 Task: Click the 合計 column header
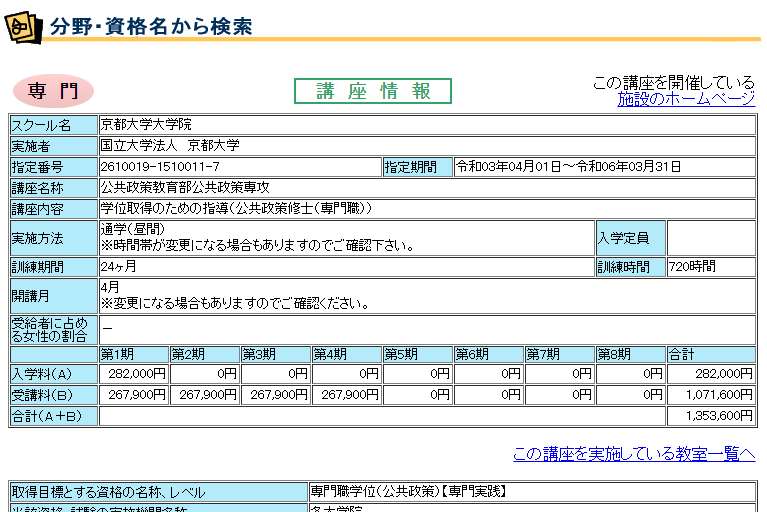pos(712,355)
